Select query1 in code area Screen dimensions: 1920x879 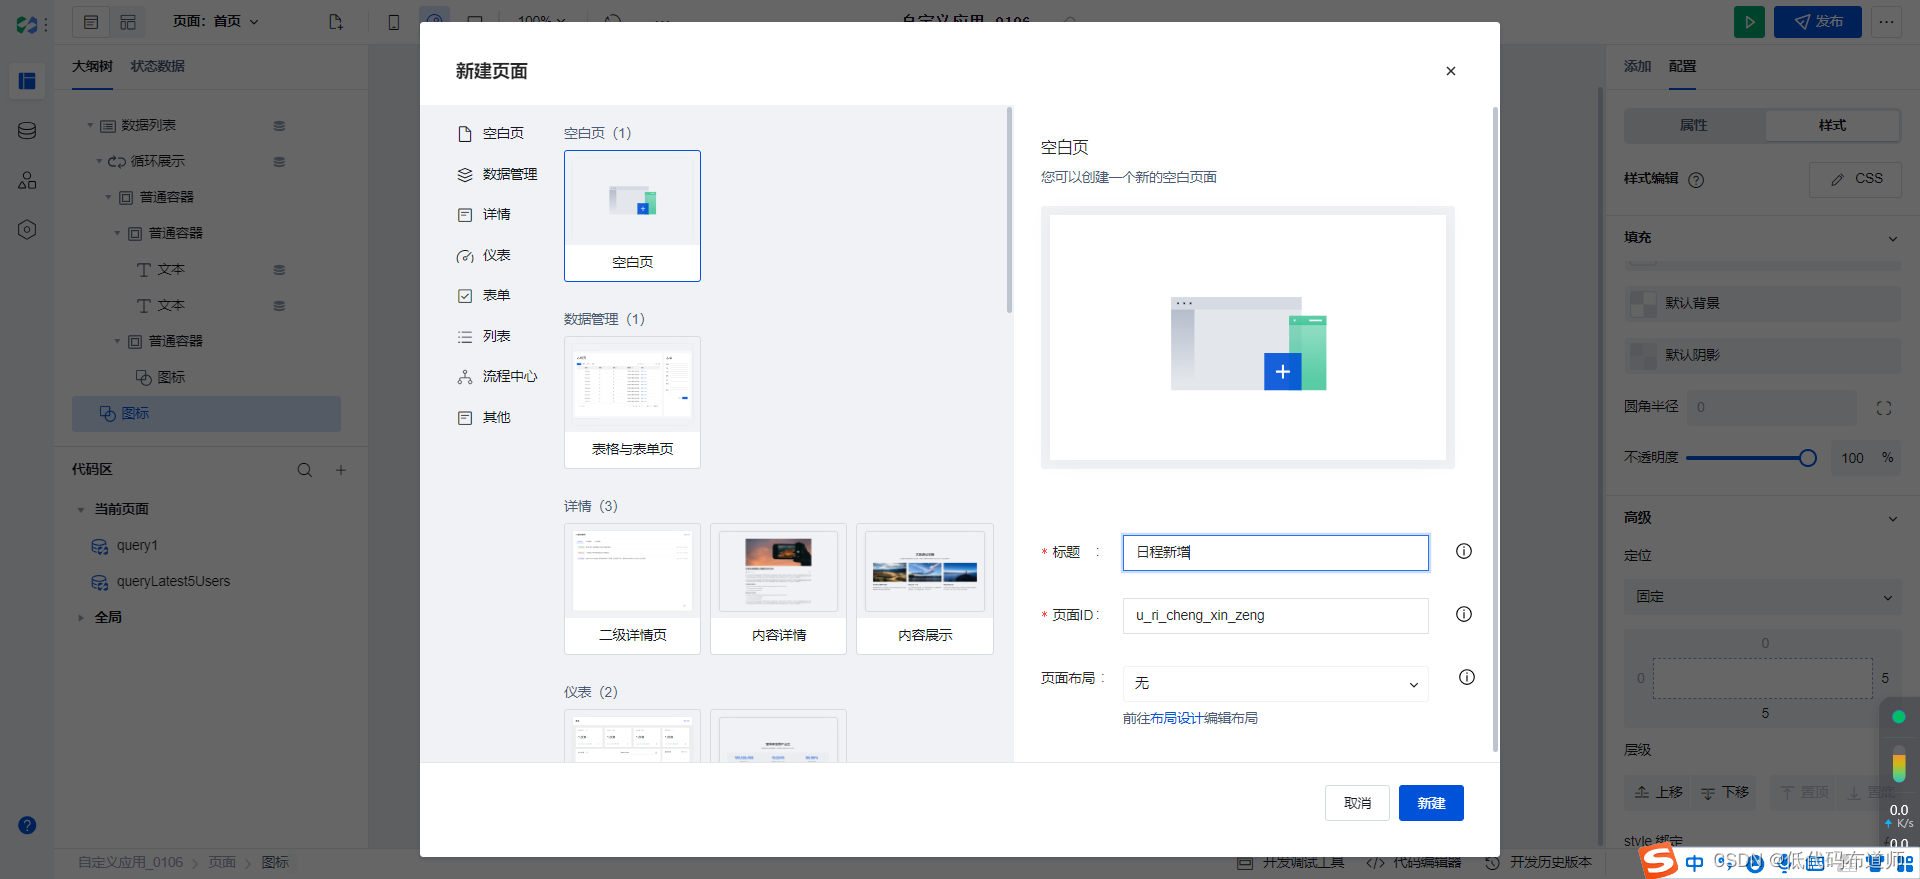coord(137,545)
